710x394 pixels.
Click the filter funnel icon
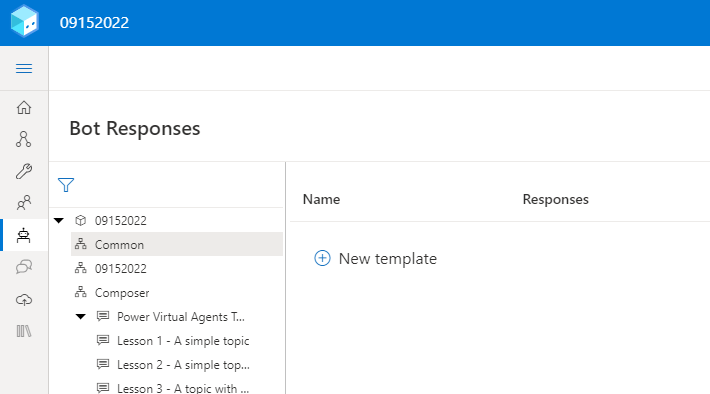66,185
